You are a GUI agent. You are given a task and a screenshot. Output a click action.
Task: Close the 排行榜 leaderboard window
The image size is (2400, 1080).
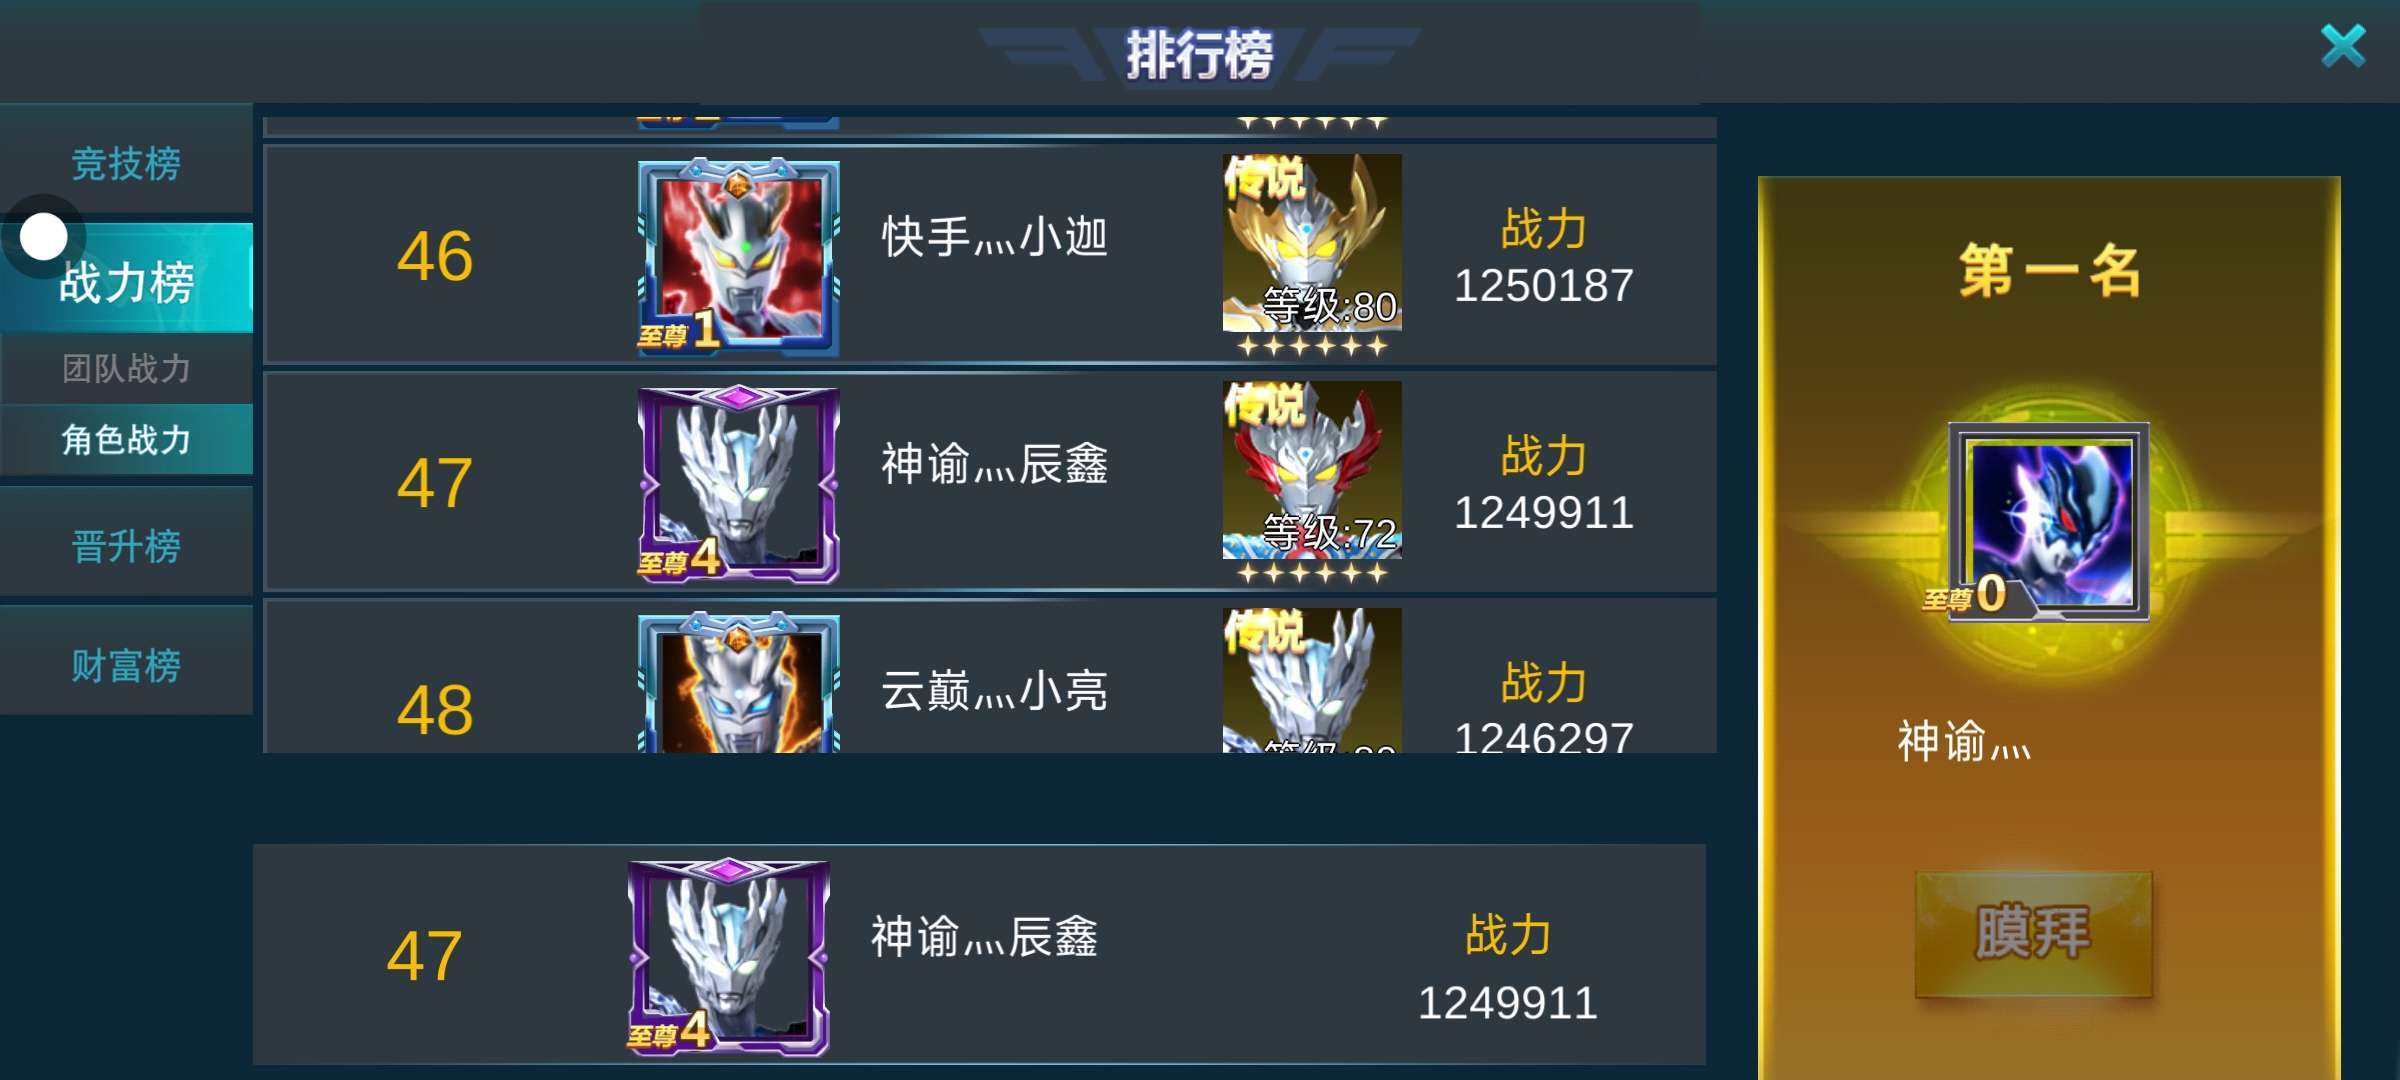[x=2343, y=46]
